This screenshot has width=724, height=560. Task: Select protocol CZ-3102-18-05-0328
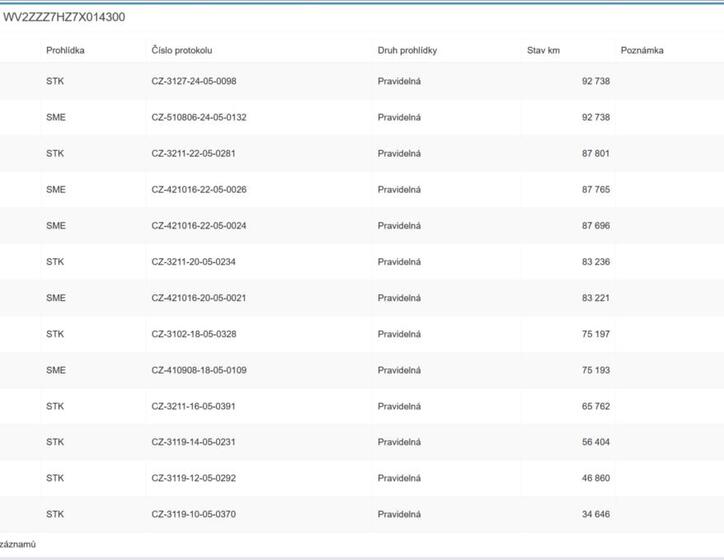tap(194, 334)
